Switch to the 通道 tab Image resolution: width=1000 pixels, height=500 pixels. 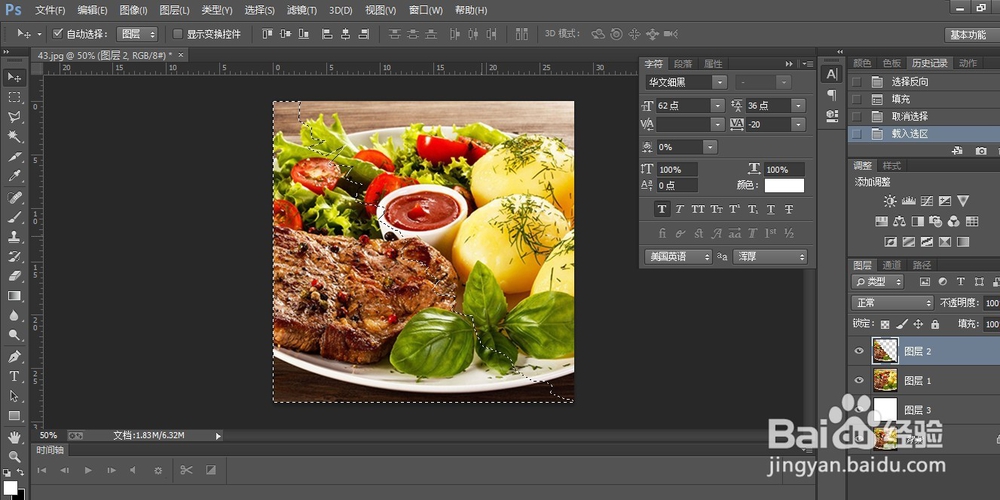pos(892,265)
